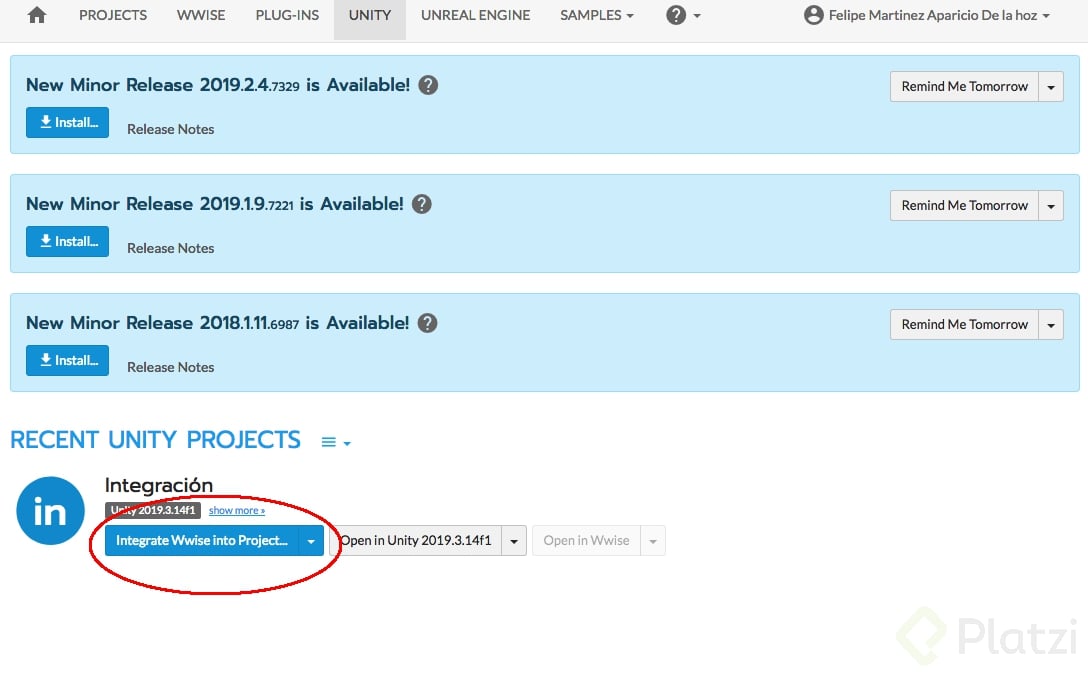Click help icon beside 2019.1.9.7221 release
Screen dimensions: 1088x673
(x=422, y=204)
